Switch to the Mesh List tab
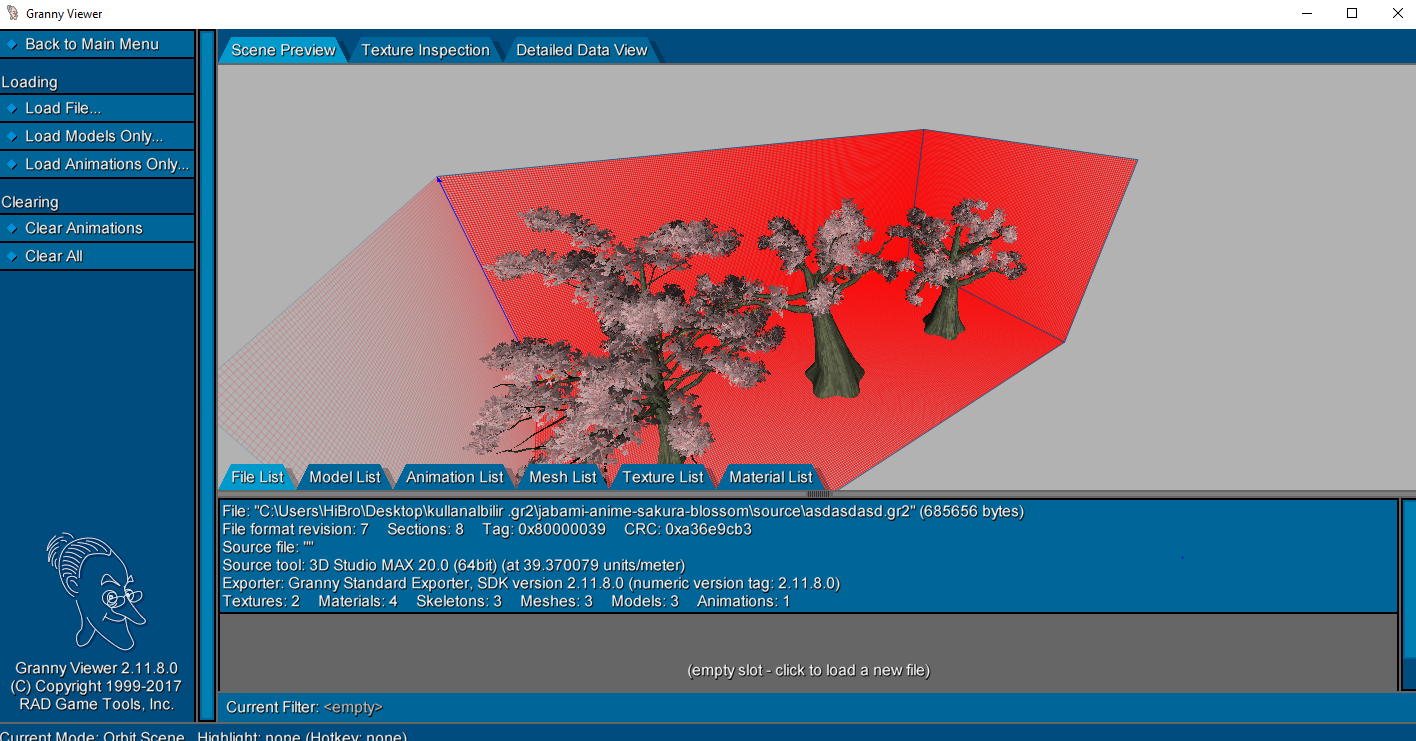1416x741 pixels. (561, 477)
